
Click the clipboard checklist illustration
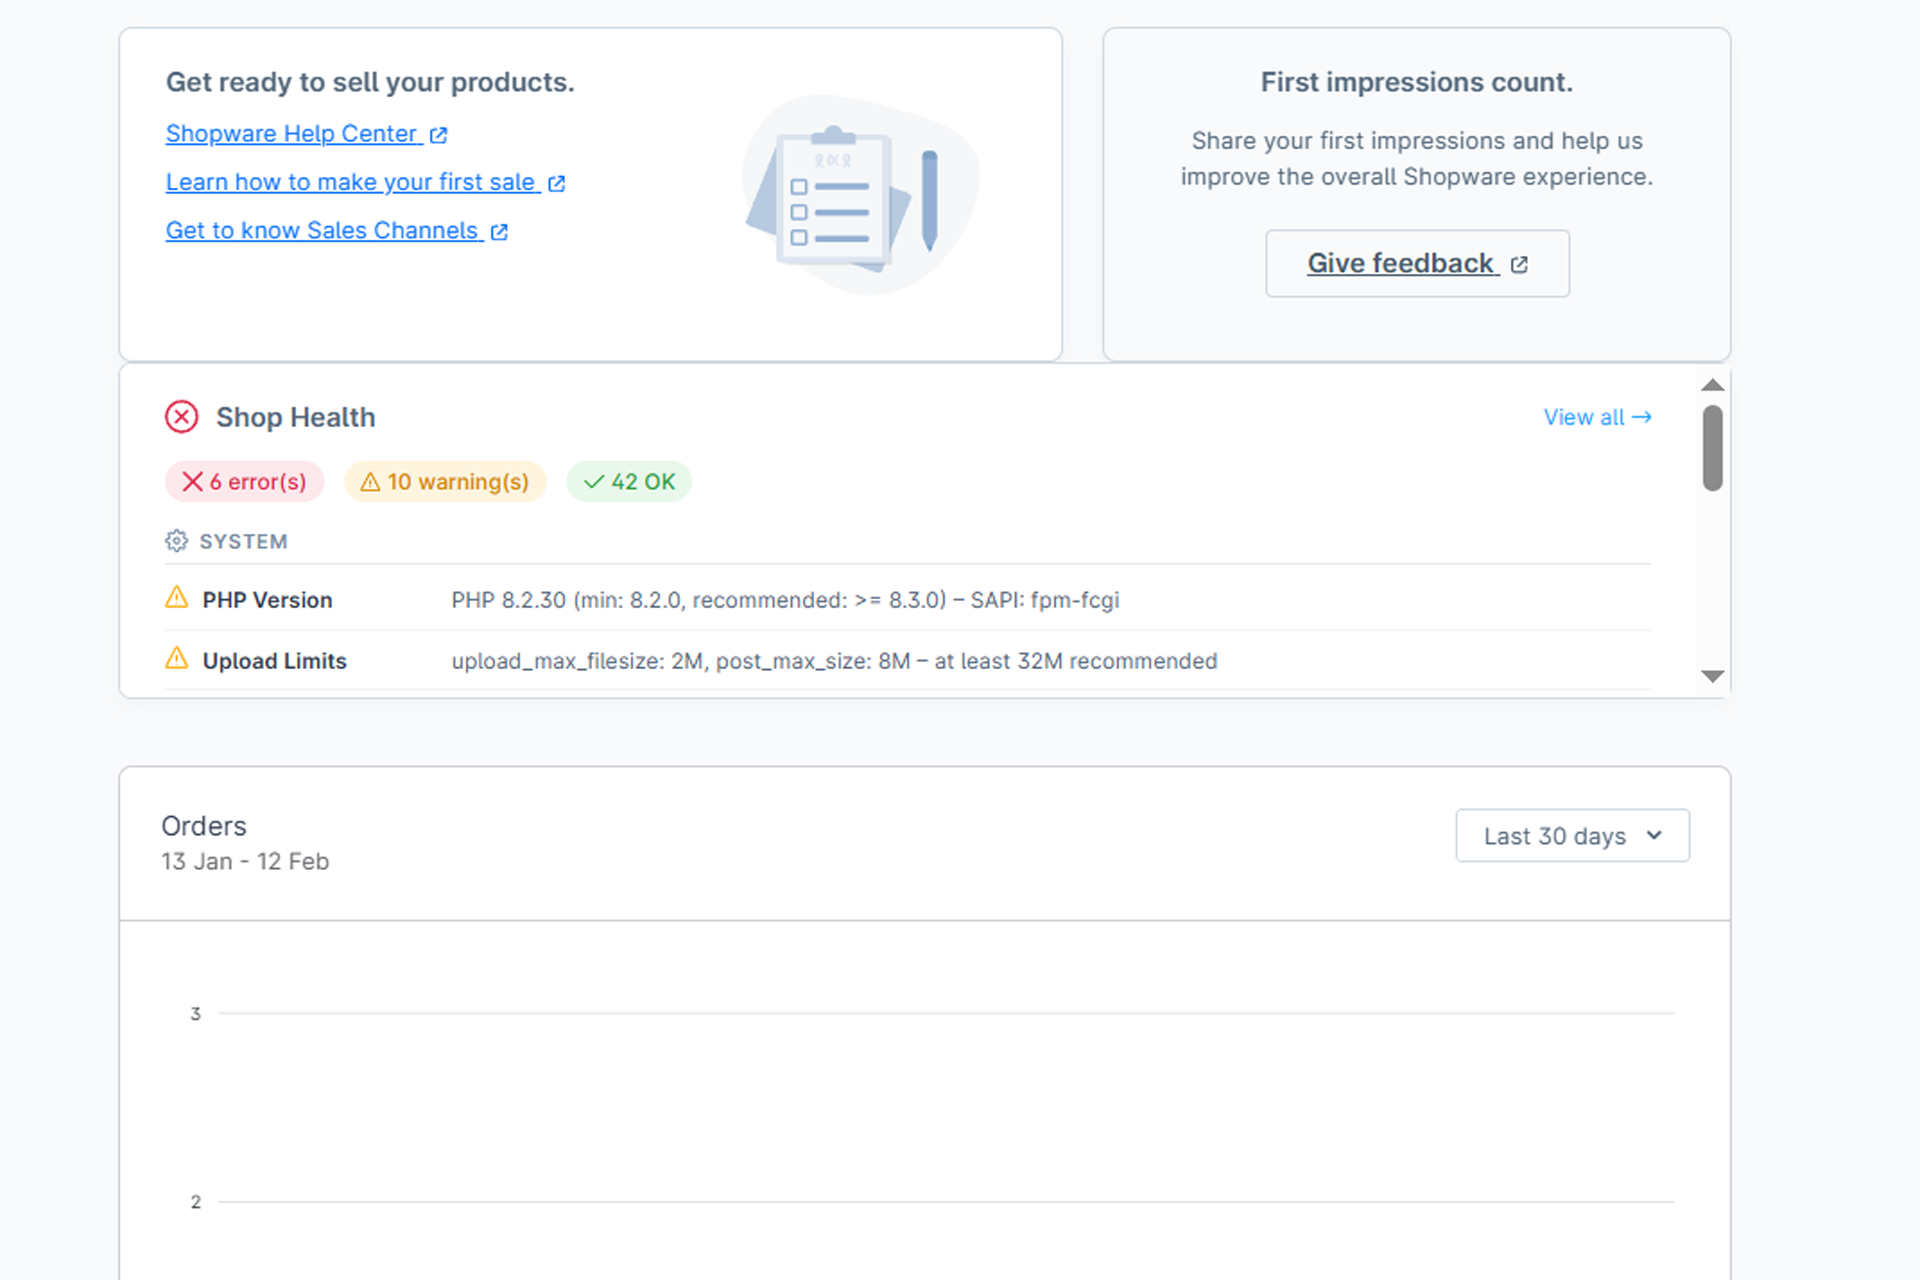tap(861, 195)
